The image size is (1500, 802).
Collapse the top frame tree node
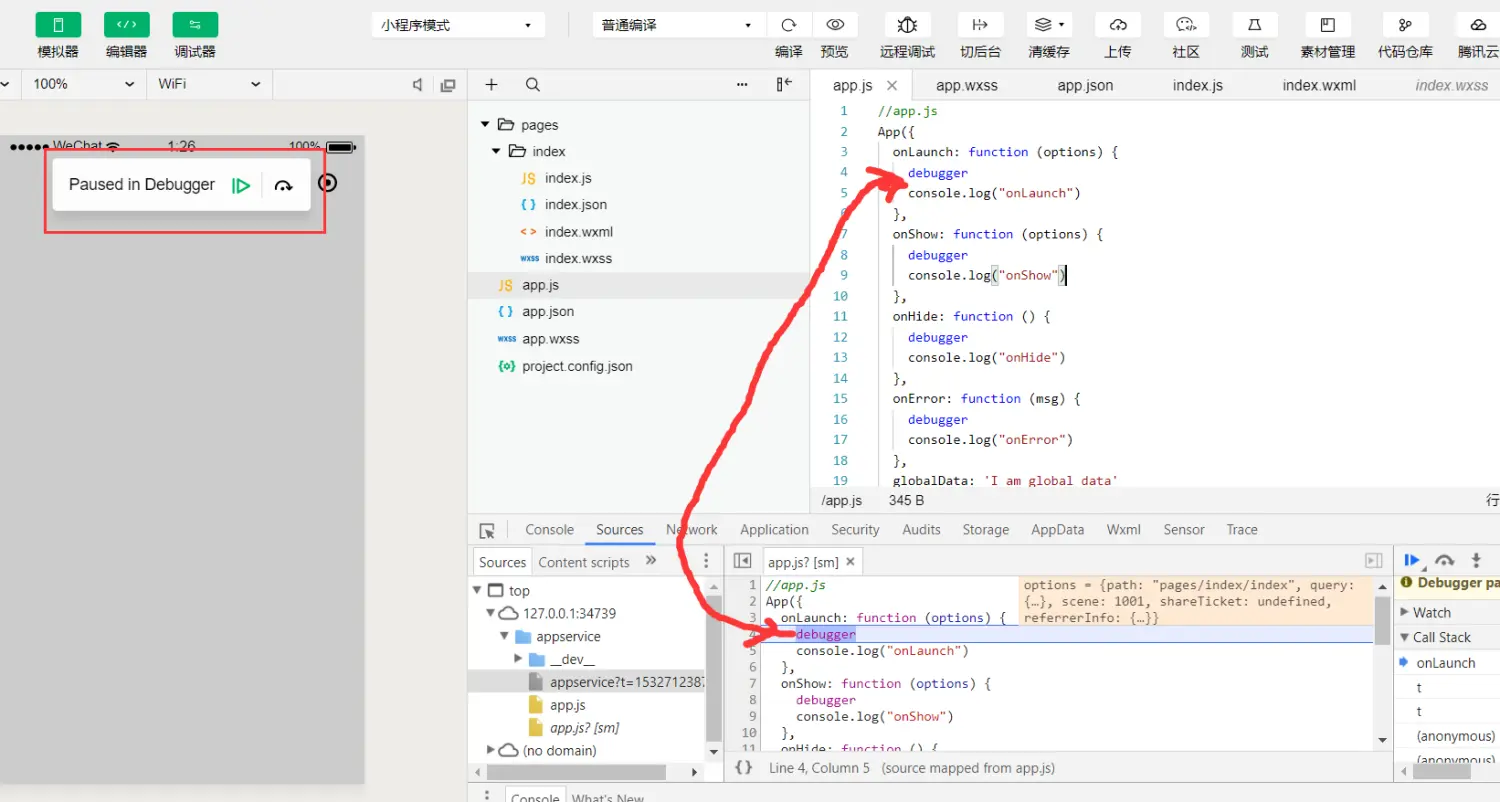(x=479, y=590)
